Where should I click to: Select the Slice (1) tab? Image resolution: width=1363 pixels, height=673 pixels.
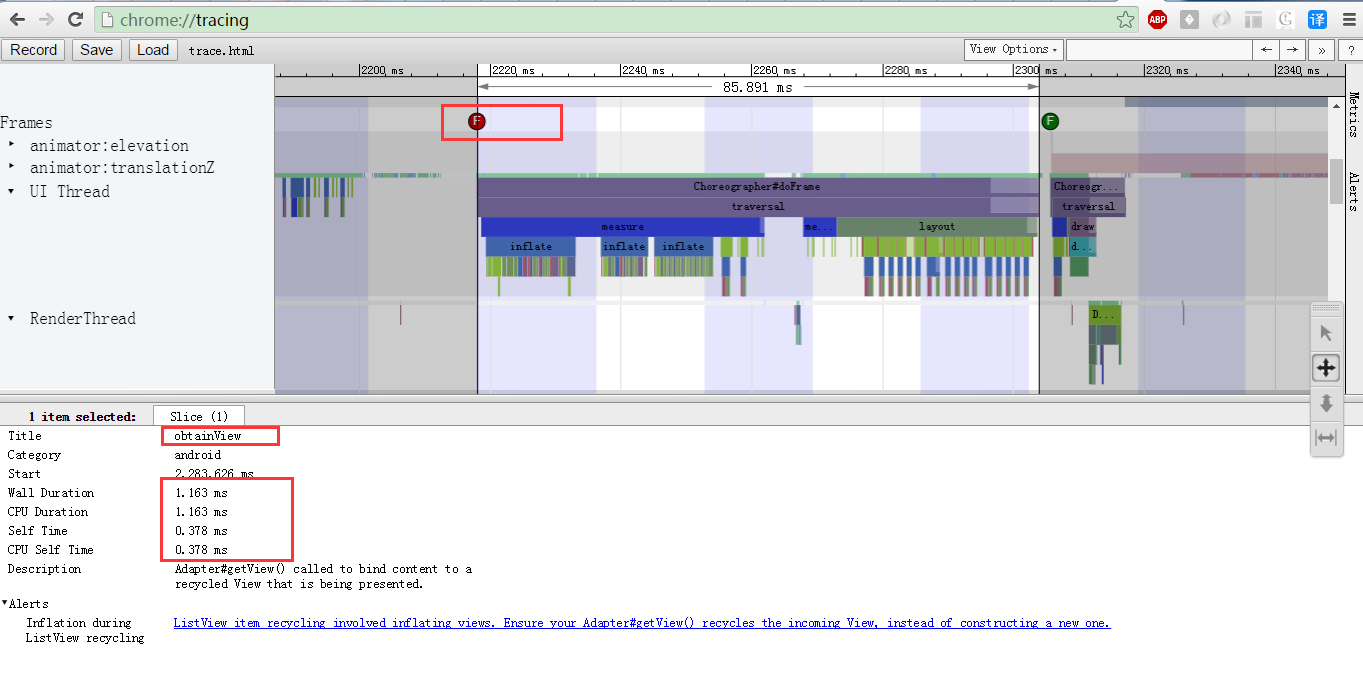(199, 416)
